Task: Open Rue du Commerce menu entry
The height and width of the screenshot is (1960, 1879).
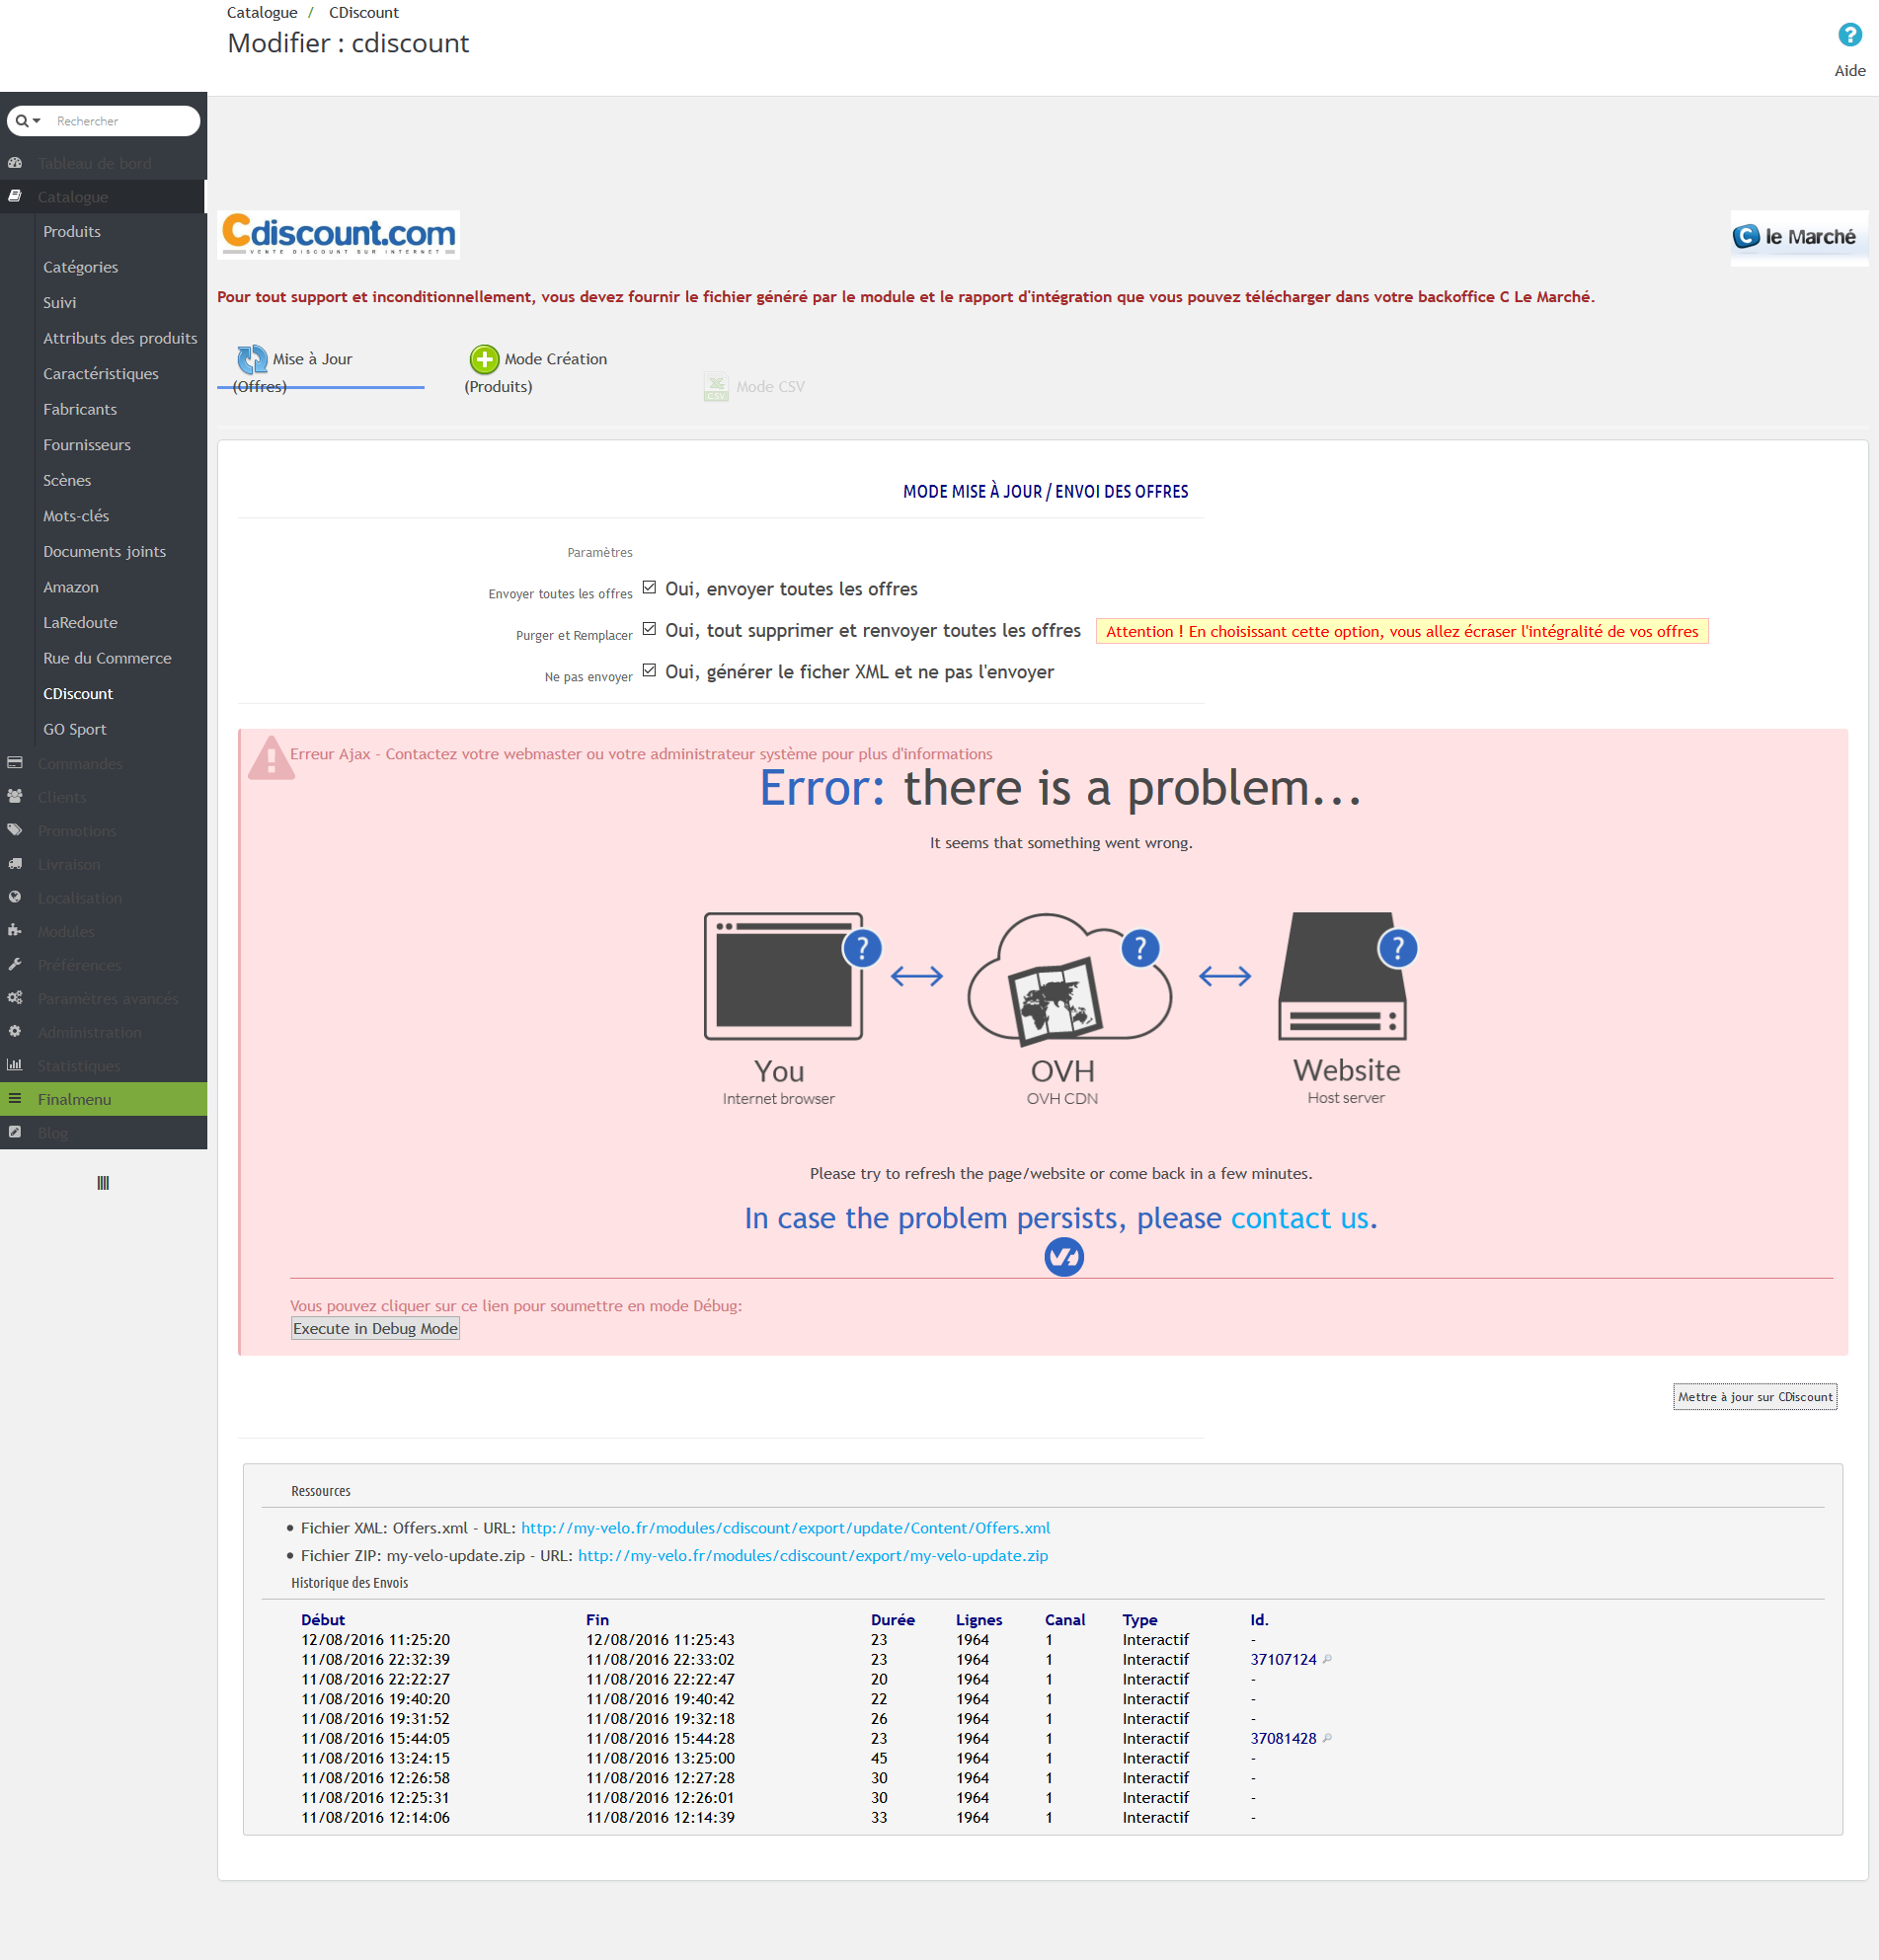Action: pos(107,658)
